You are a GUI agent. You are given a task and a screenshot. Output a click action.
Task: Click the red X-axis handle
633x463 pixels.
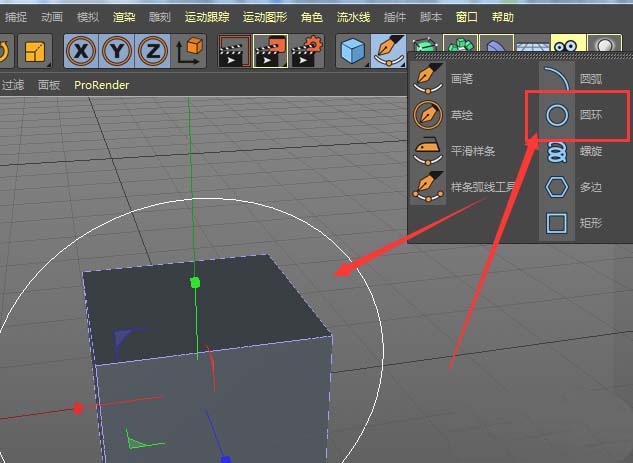[78, 408]
